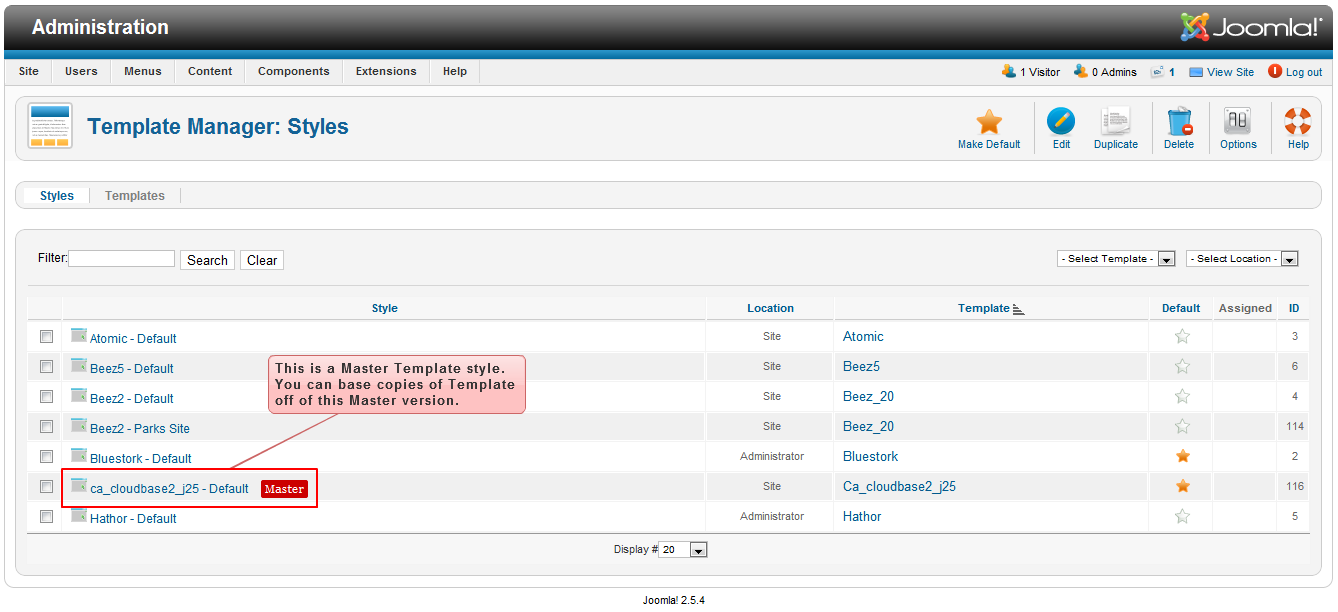Open the Atomic - Default style link
The height and width of the screenshot is (612, 1338).
pos(133,339)
